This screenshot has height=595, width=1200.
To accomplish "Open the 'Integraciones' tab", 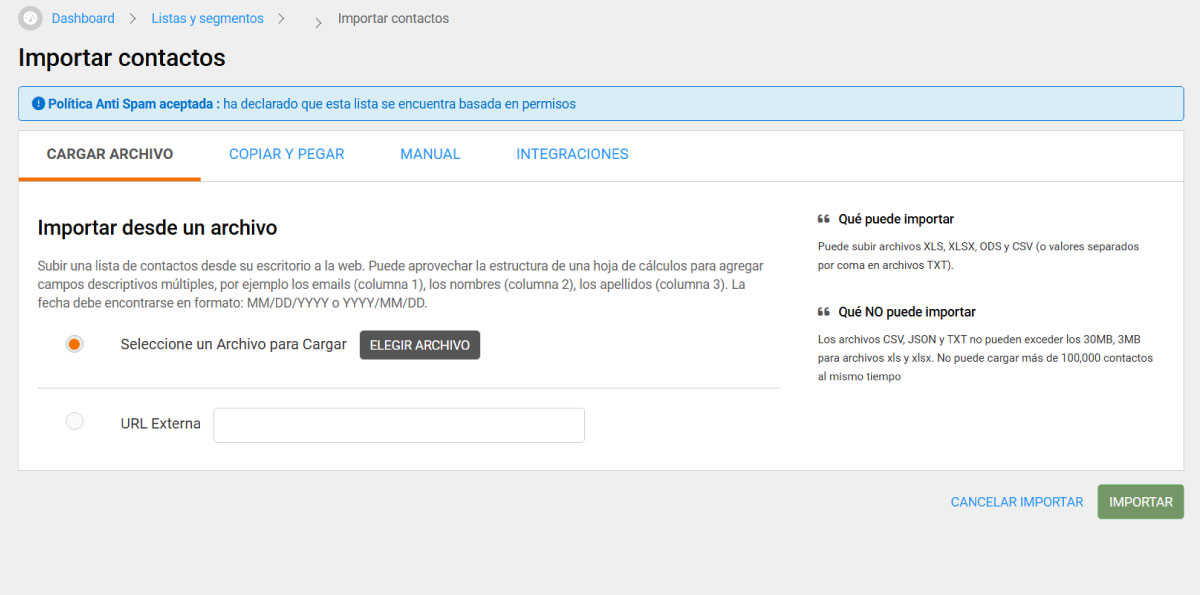I will click(572, 154).
